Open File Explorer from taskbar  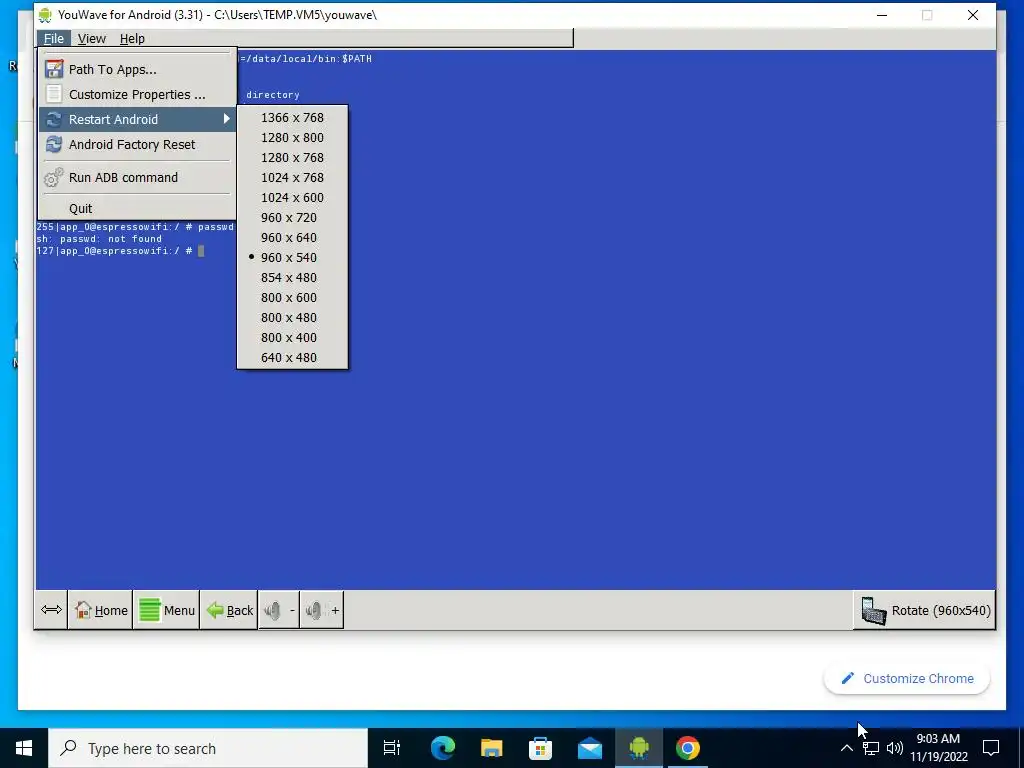491,748
